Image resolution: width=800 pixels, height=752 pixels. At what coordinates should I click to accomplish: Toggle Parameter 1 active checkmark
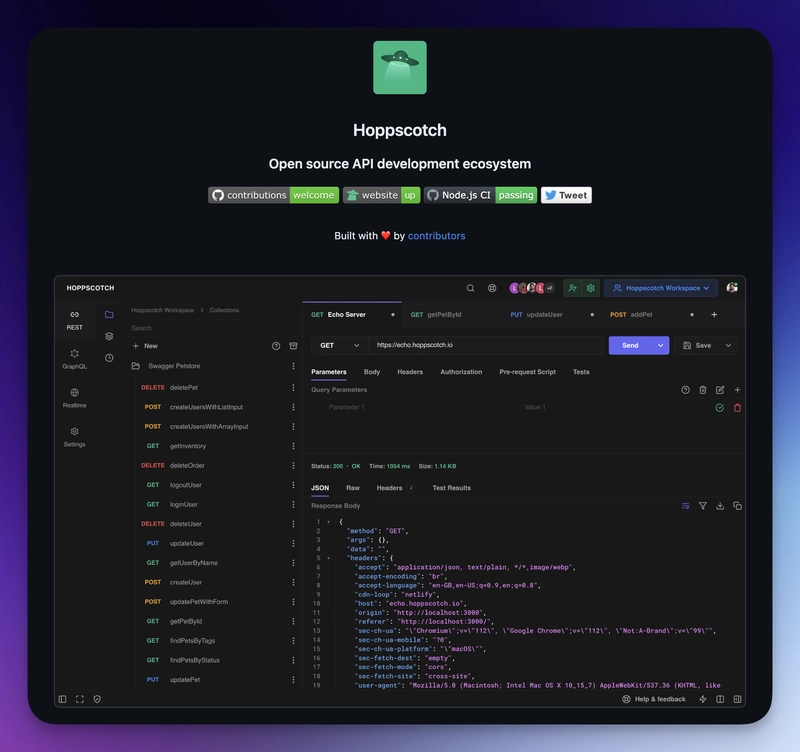click(x=719, y=408)
